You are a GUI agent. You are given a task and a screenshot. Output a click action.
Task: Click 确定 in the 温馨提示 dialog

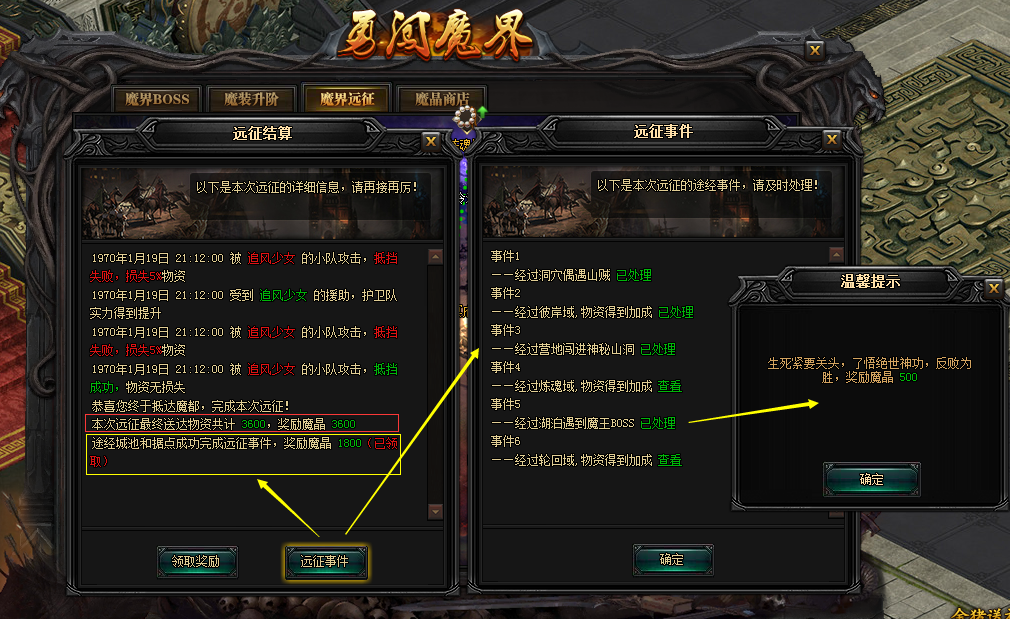[x=872, y=479]
